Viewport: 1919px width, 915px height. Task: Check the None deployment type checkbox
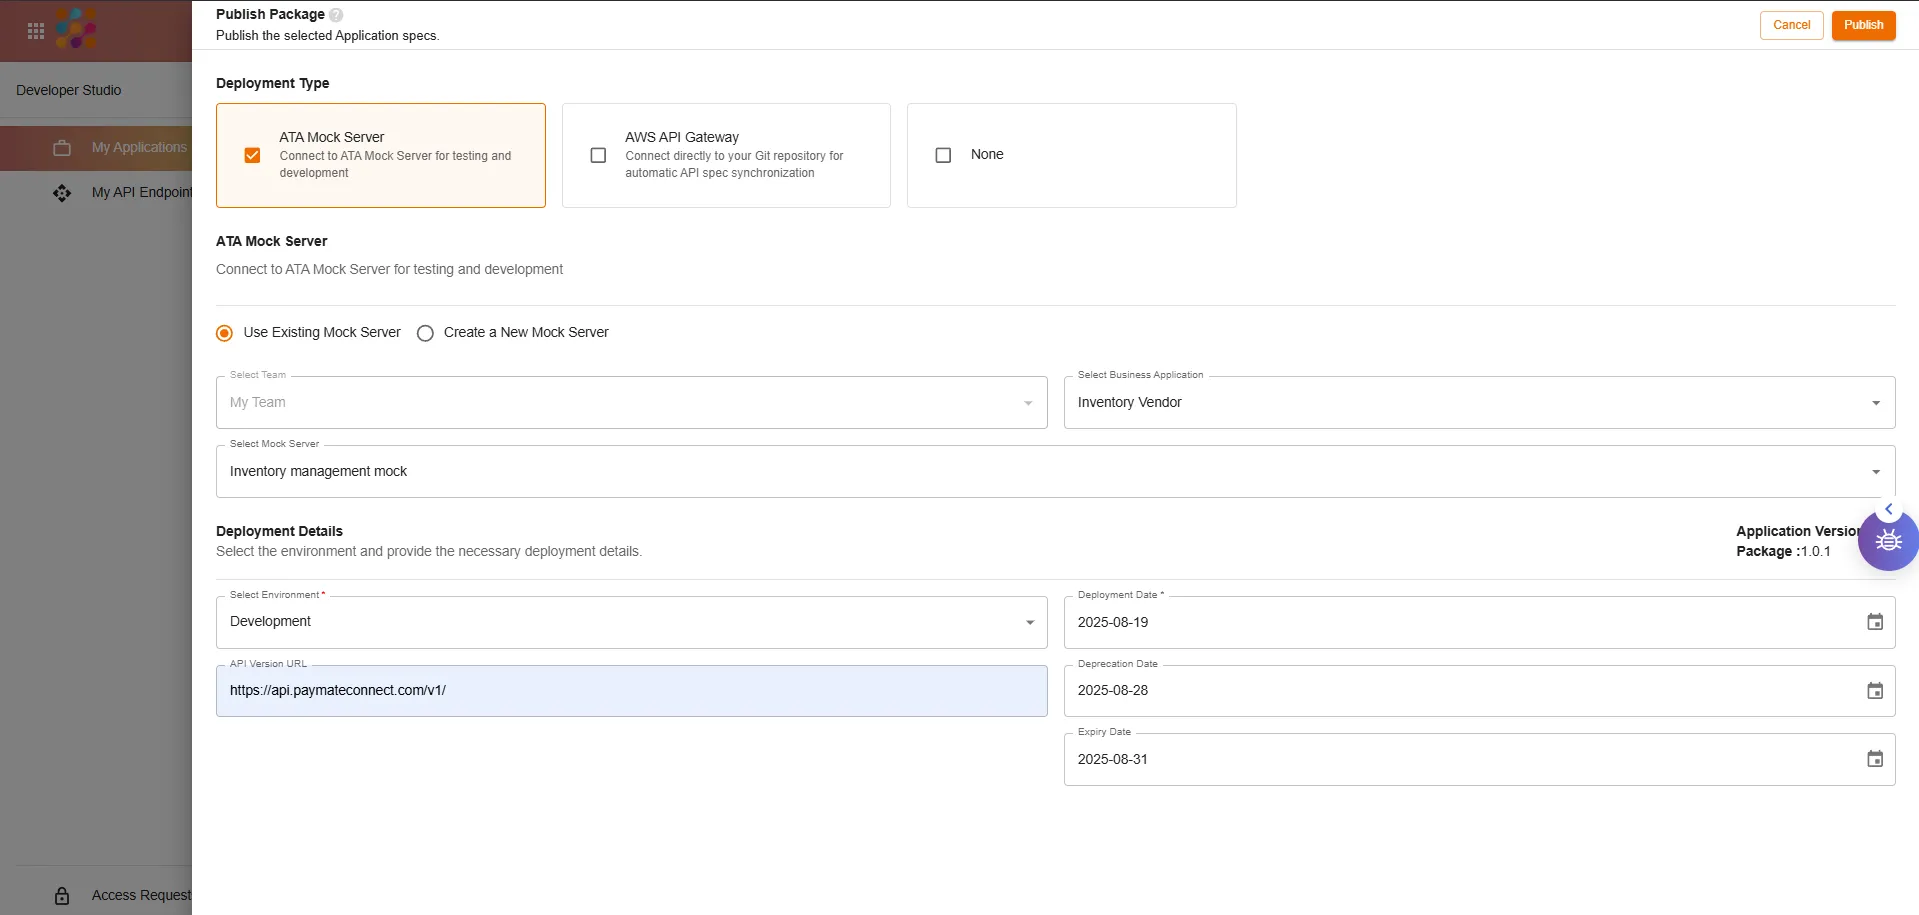[x=943, y=155]
